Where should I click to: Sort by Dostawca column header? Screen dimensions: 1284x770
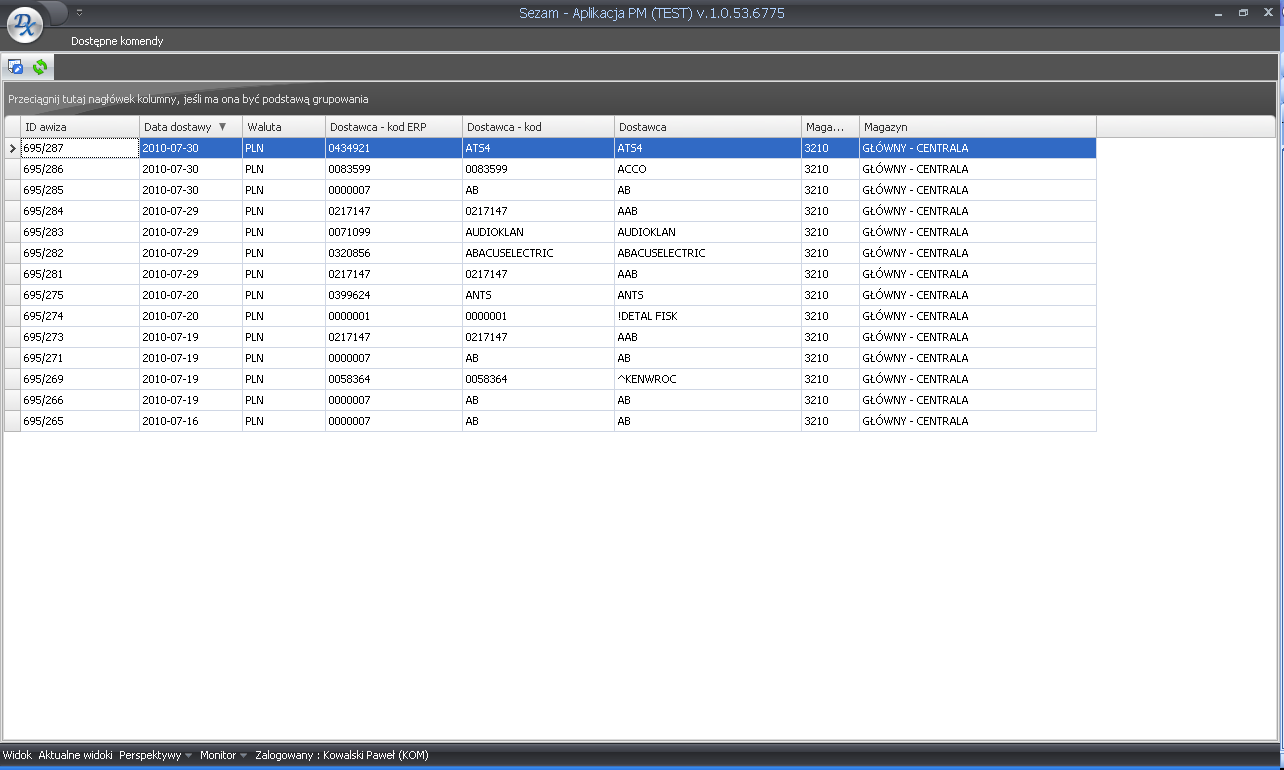click(x=708, y=127)
